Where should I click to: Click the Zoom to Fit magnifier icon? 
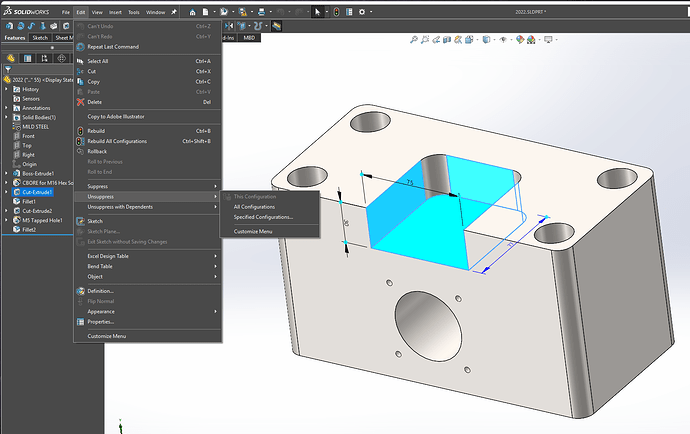(413, 39)
